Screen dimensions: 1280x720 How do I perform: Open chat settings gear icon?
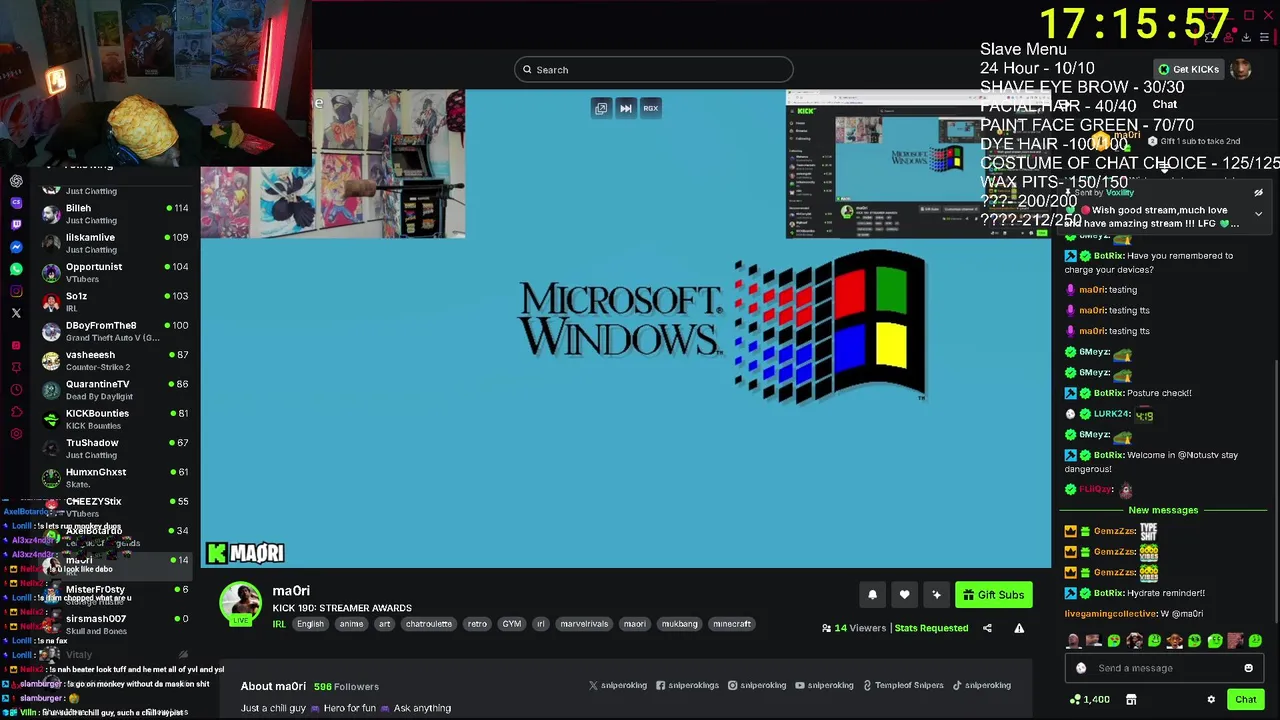tap(1211, 700)
